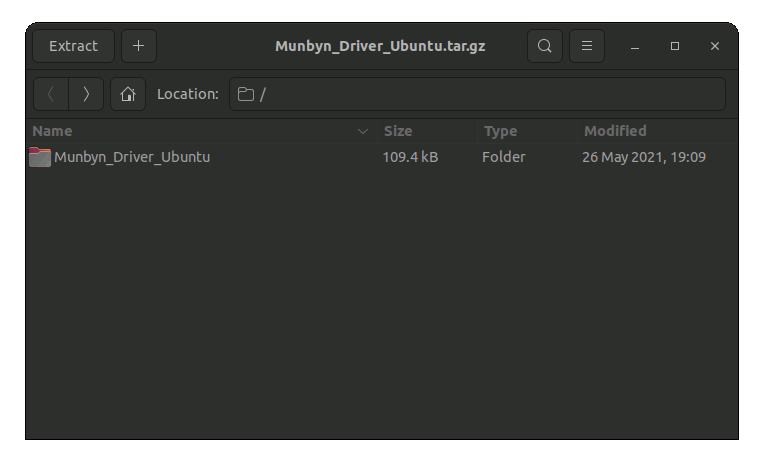The image size is (764, 468).
Task: Go forward with the right arrow
Action: (86, 94)
